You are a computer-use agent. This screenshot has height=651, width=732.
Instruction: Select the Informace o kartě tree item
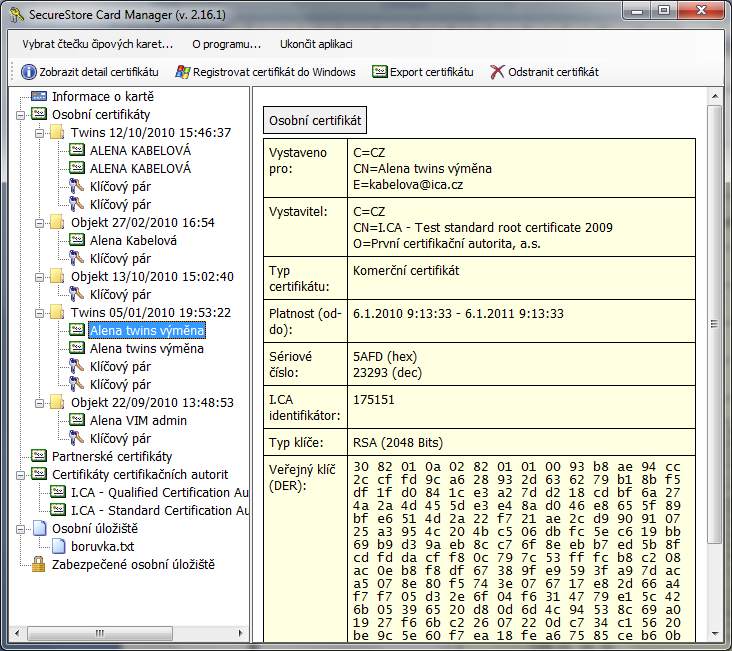coord(103,96)
